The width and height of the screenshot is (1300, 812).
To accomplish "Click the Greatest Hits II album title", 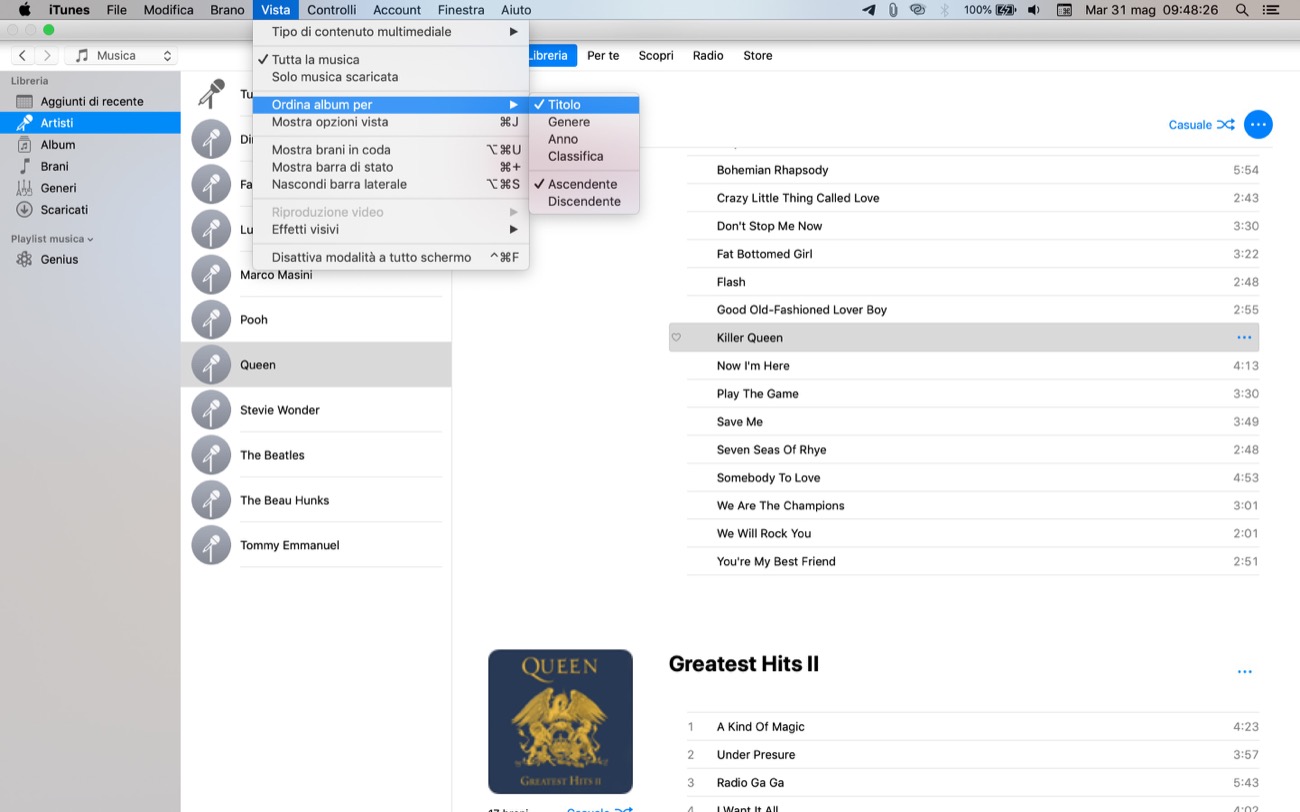I will coord(744,664).
